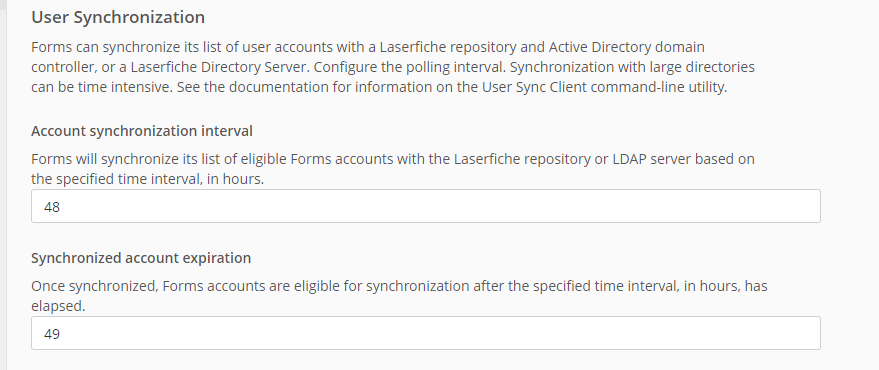This screenshot has width=879, height=370.
Task: Click the gray vertical strip at left edge
Action: (x=3, y=185)
